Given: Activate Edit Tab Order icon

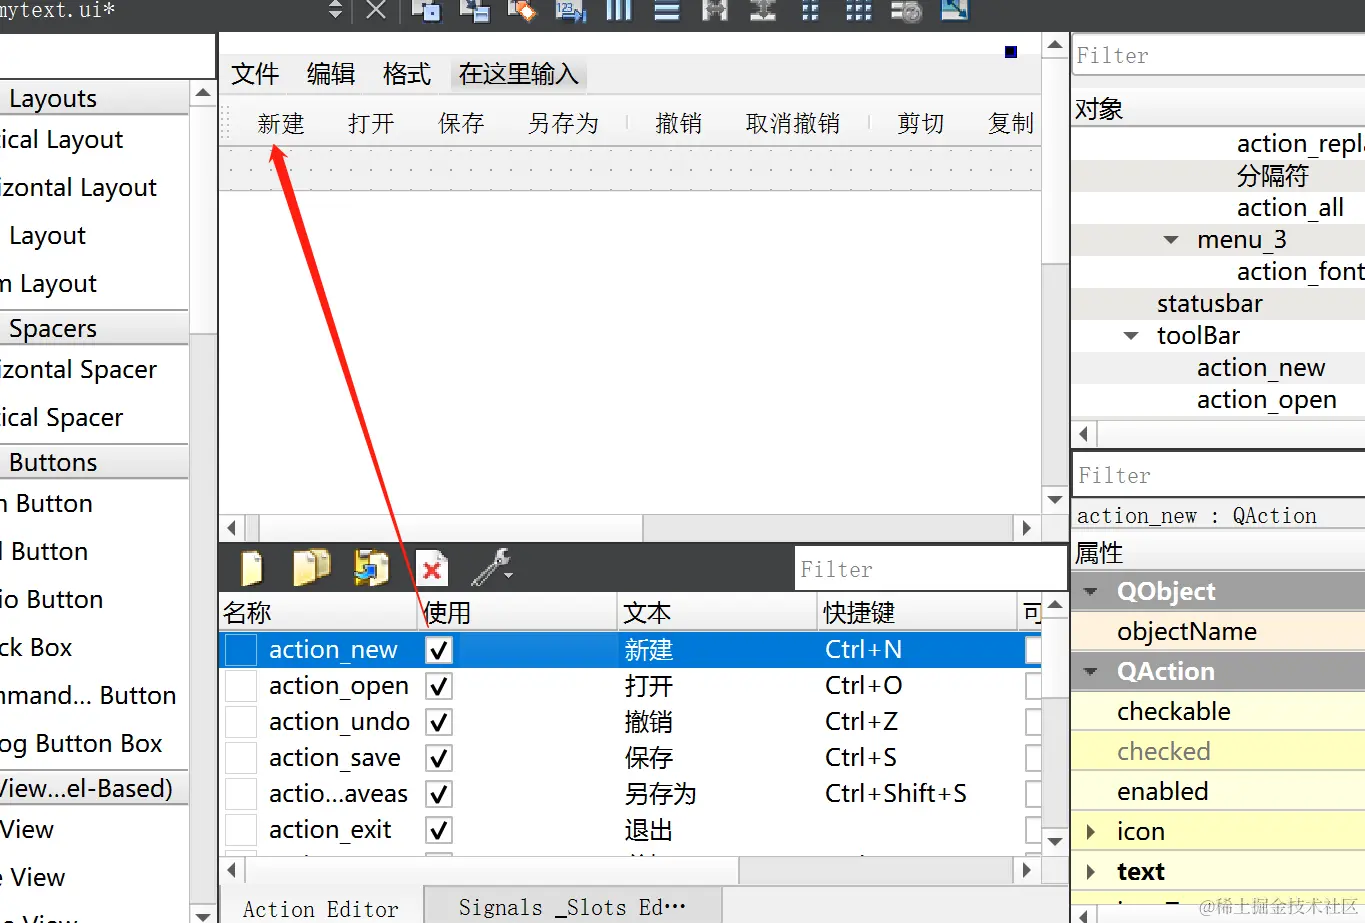Looking at the screenshot, I should pyautogui.click(x=570, y=11).
